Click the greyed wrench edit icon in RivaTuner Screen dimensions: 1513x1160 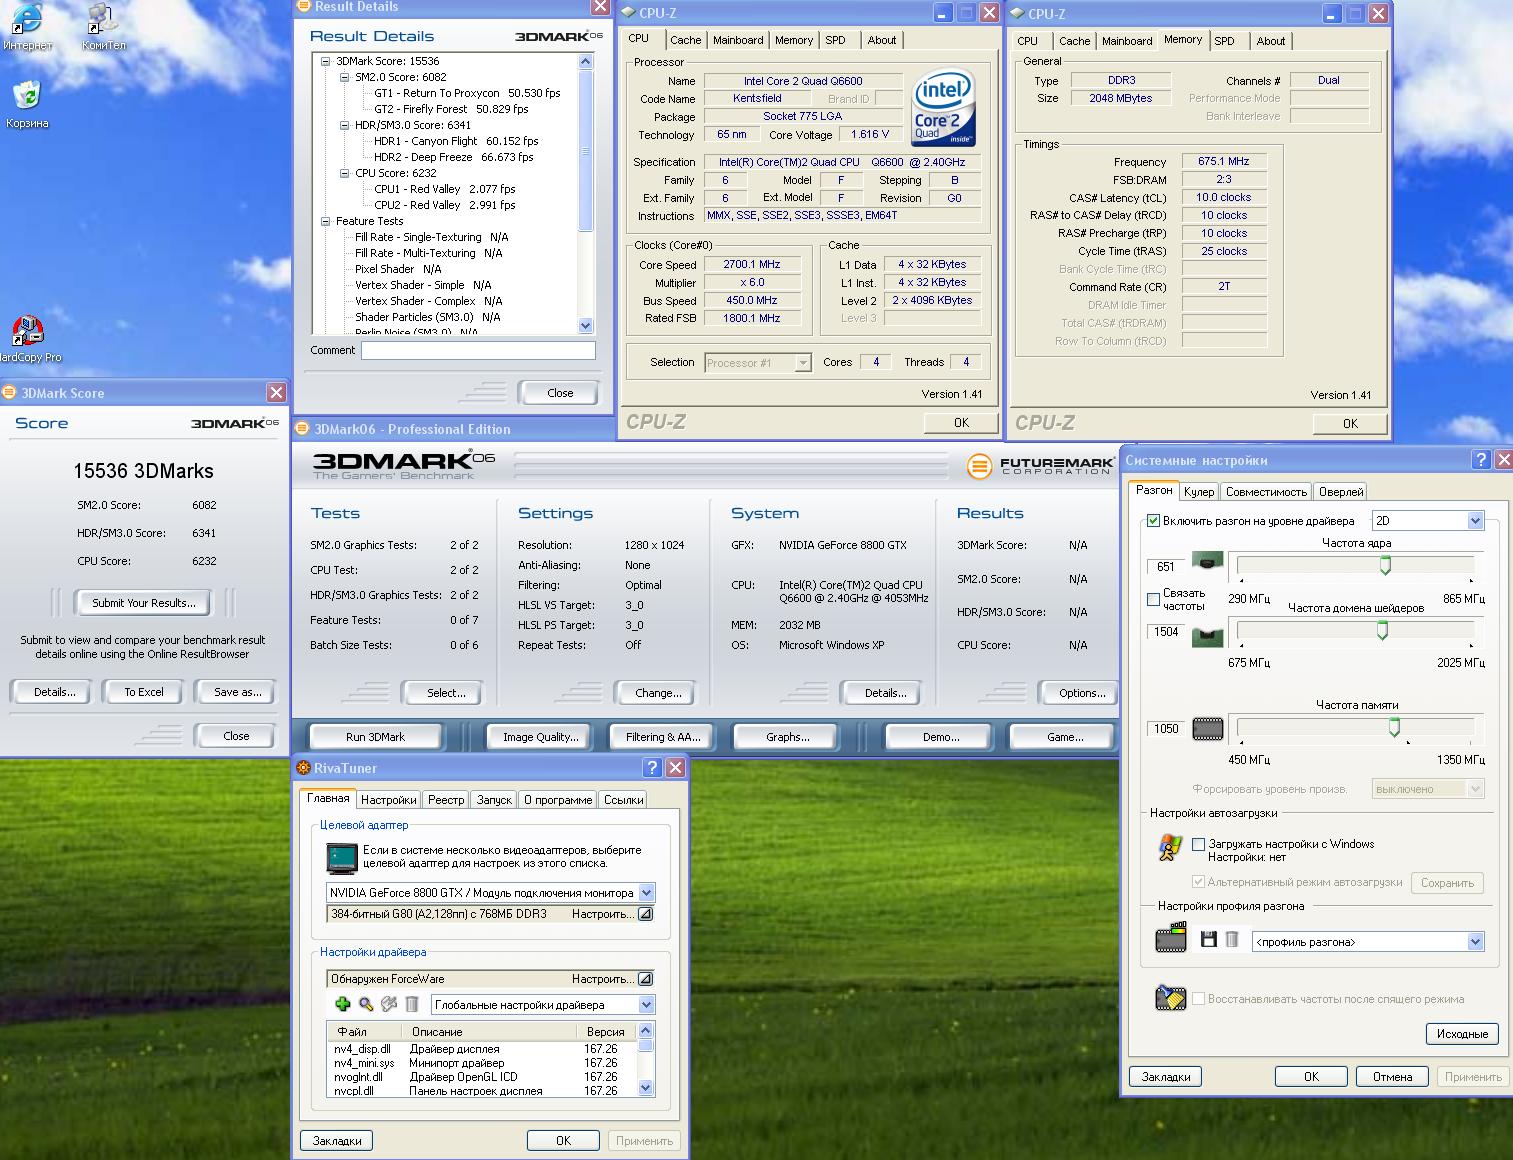389,1004
